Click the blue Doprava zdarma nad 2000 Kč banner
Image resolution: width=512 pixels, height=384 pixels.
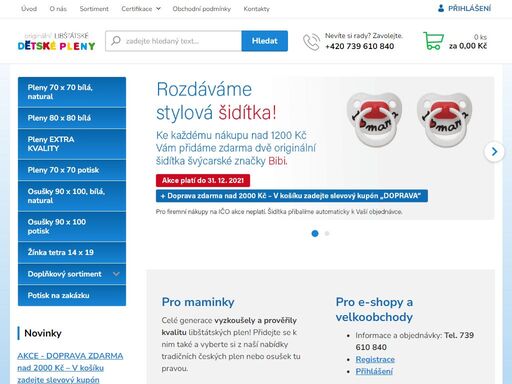292,196
